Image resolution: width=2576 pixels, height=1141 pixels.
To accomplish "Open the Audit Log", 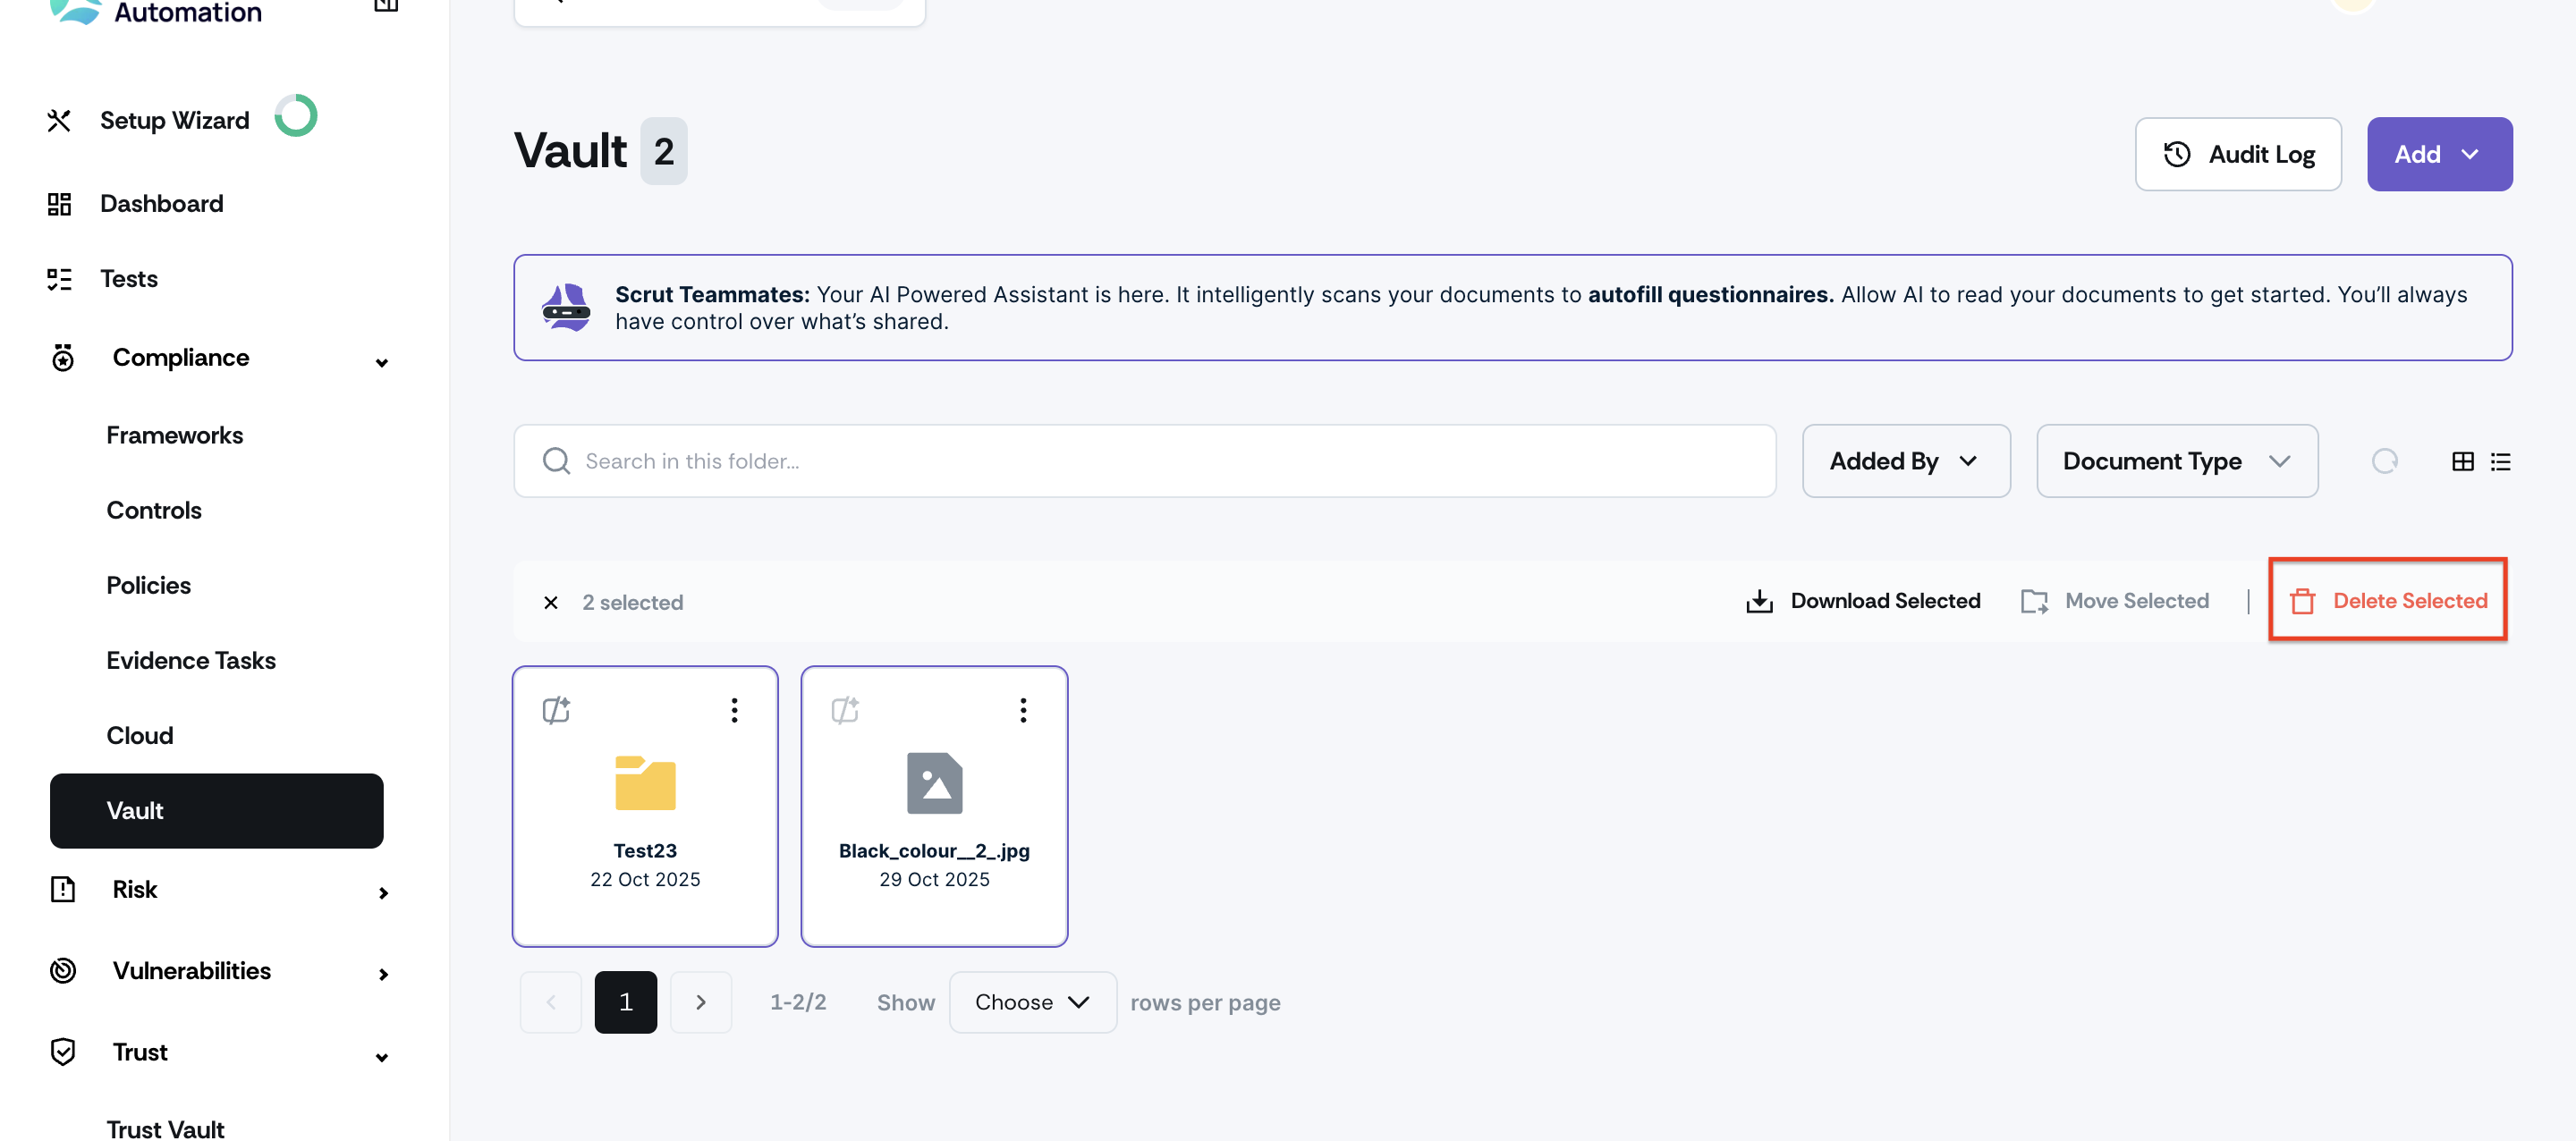I will (x=2237, y=154).
